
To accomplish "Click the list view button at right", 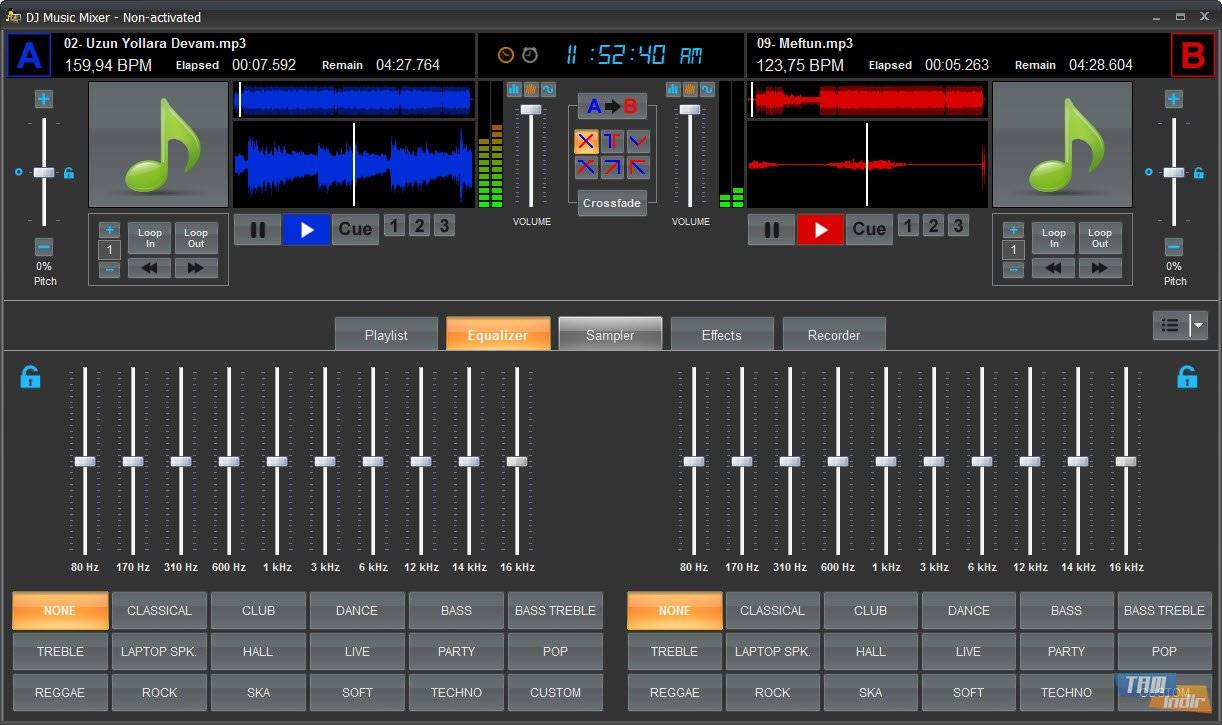I will (1170, 326).
